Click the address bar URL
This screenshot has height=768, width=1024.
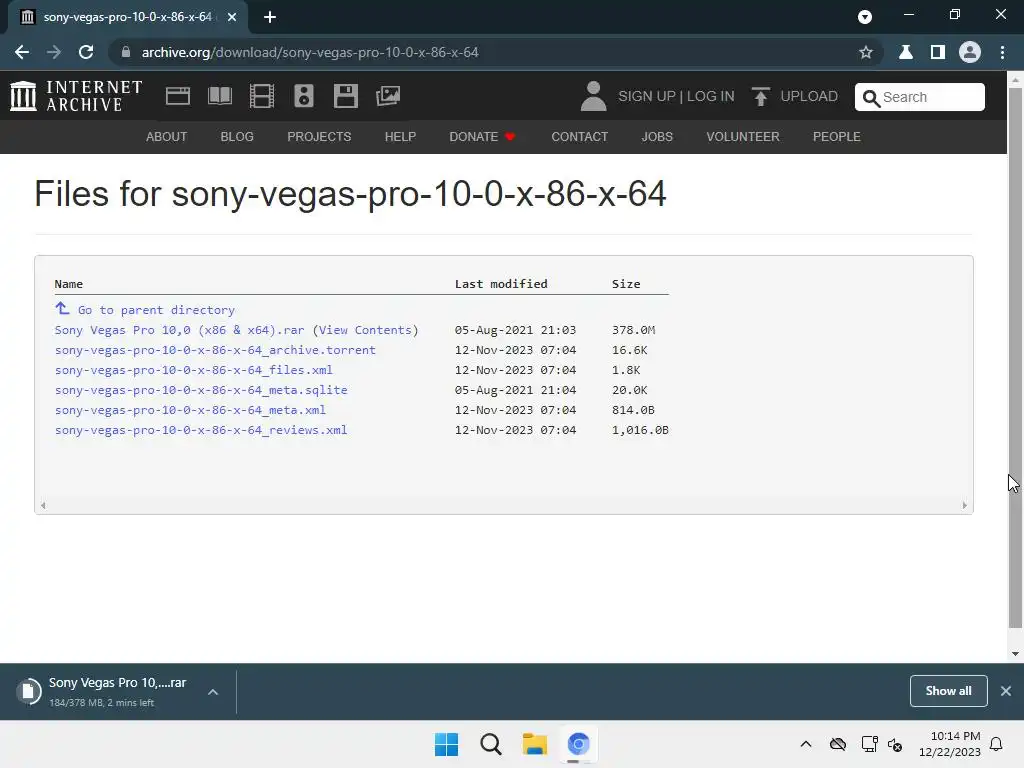(x=310, y=52)
